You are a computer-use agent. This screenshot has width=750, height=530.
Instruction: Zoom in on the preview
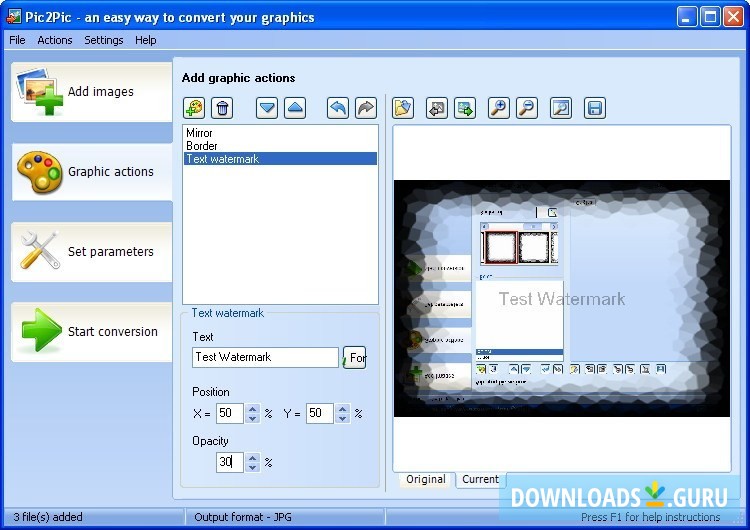498,108
